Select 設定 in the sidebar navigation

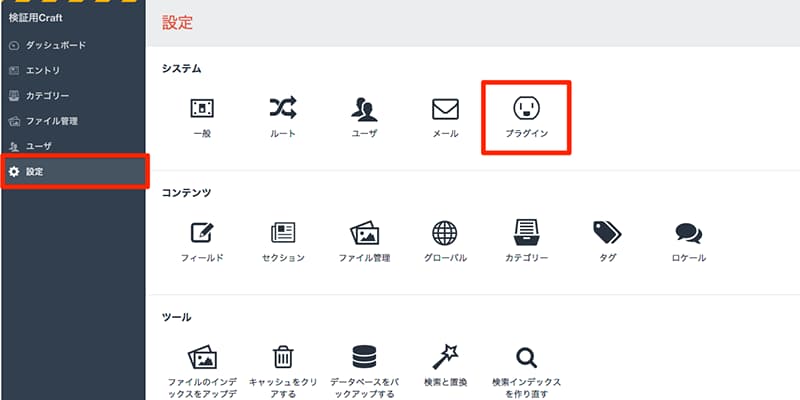point(35,172)
